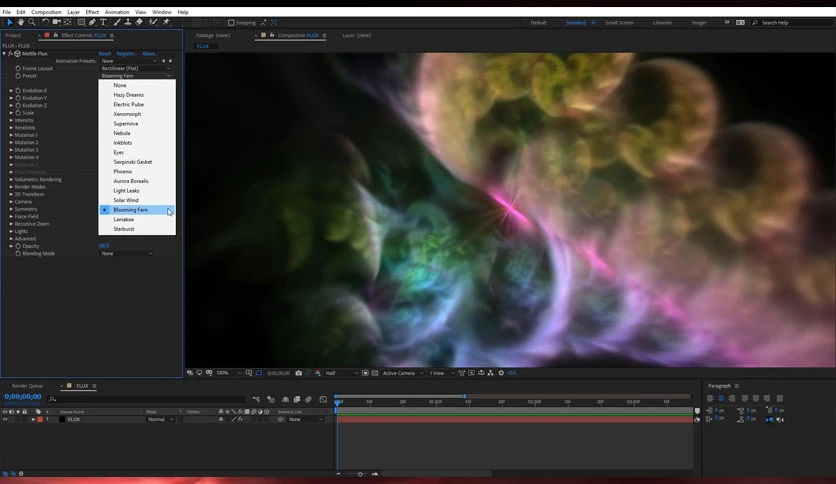Screen dimensions: 836x484
Task: Select the Type tool
Action: coord(103,22)
